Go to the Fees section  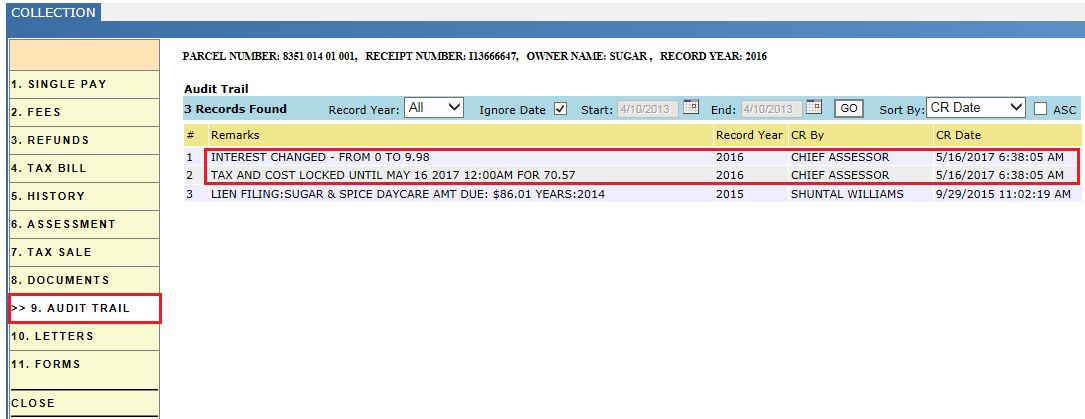click(x=84, y=112)
